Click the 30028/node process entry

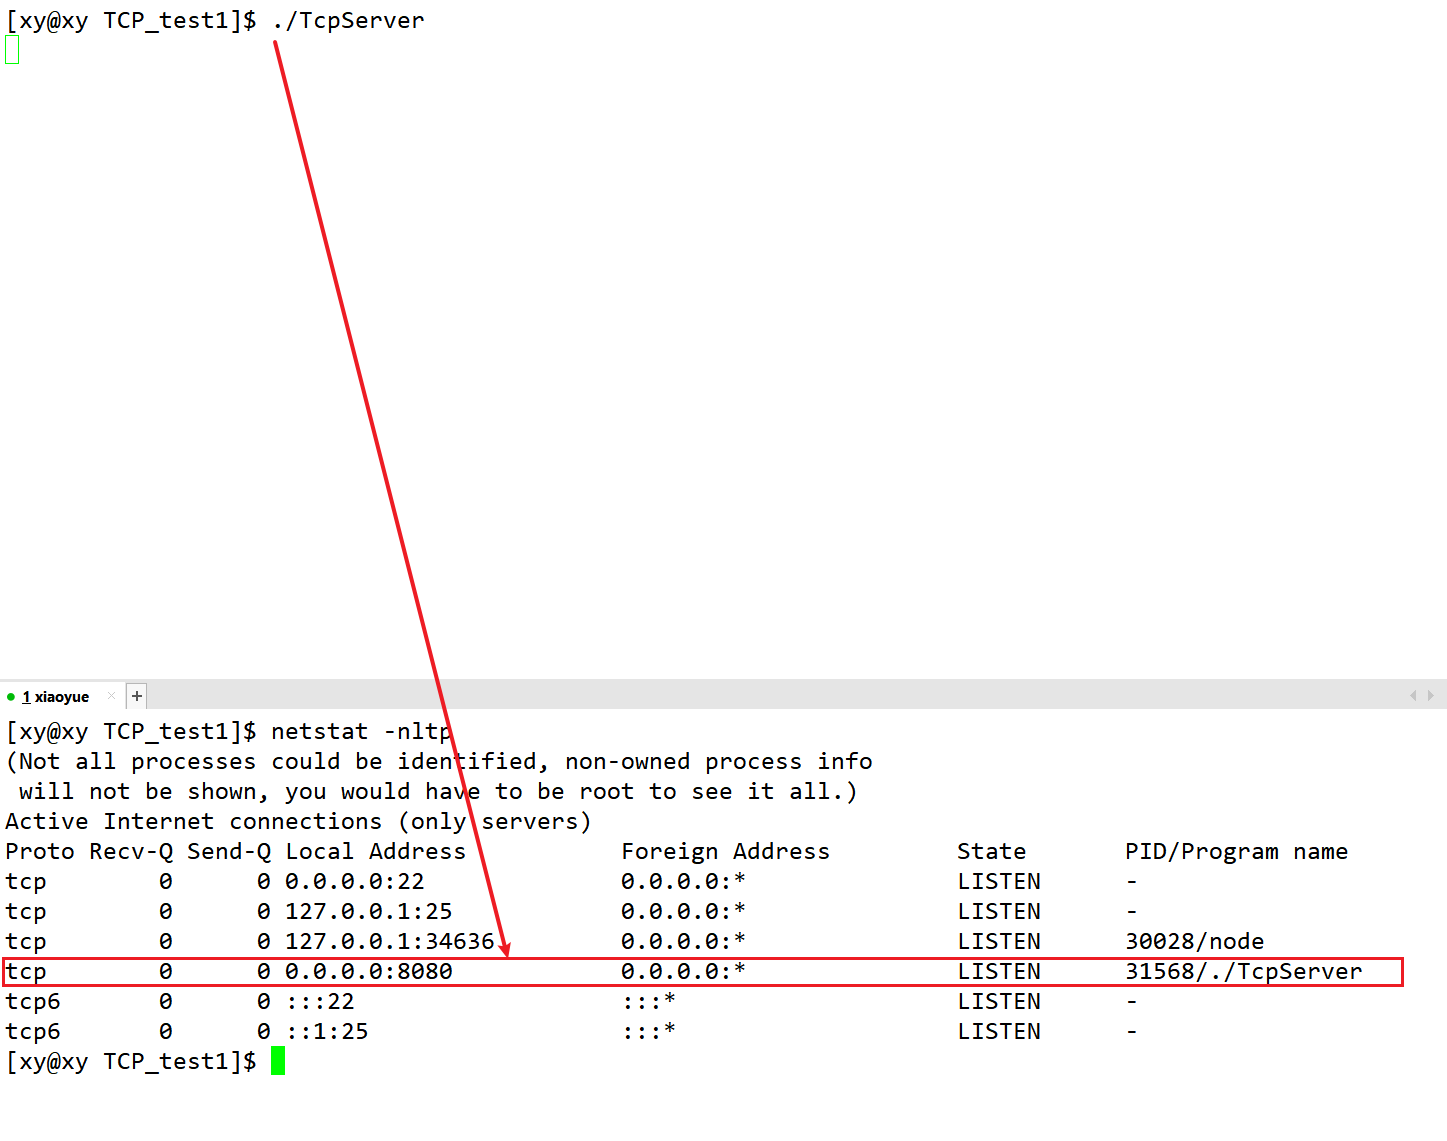[x=1194, y=942]
